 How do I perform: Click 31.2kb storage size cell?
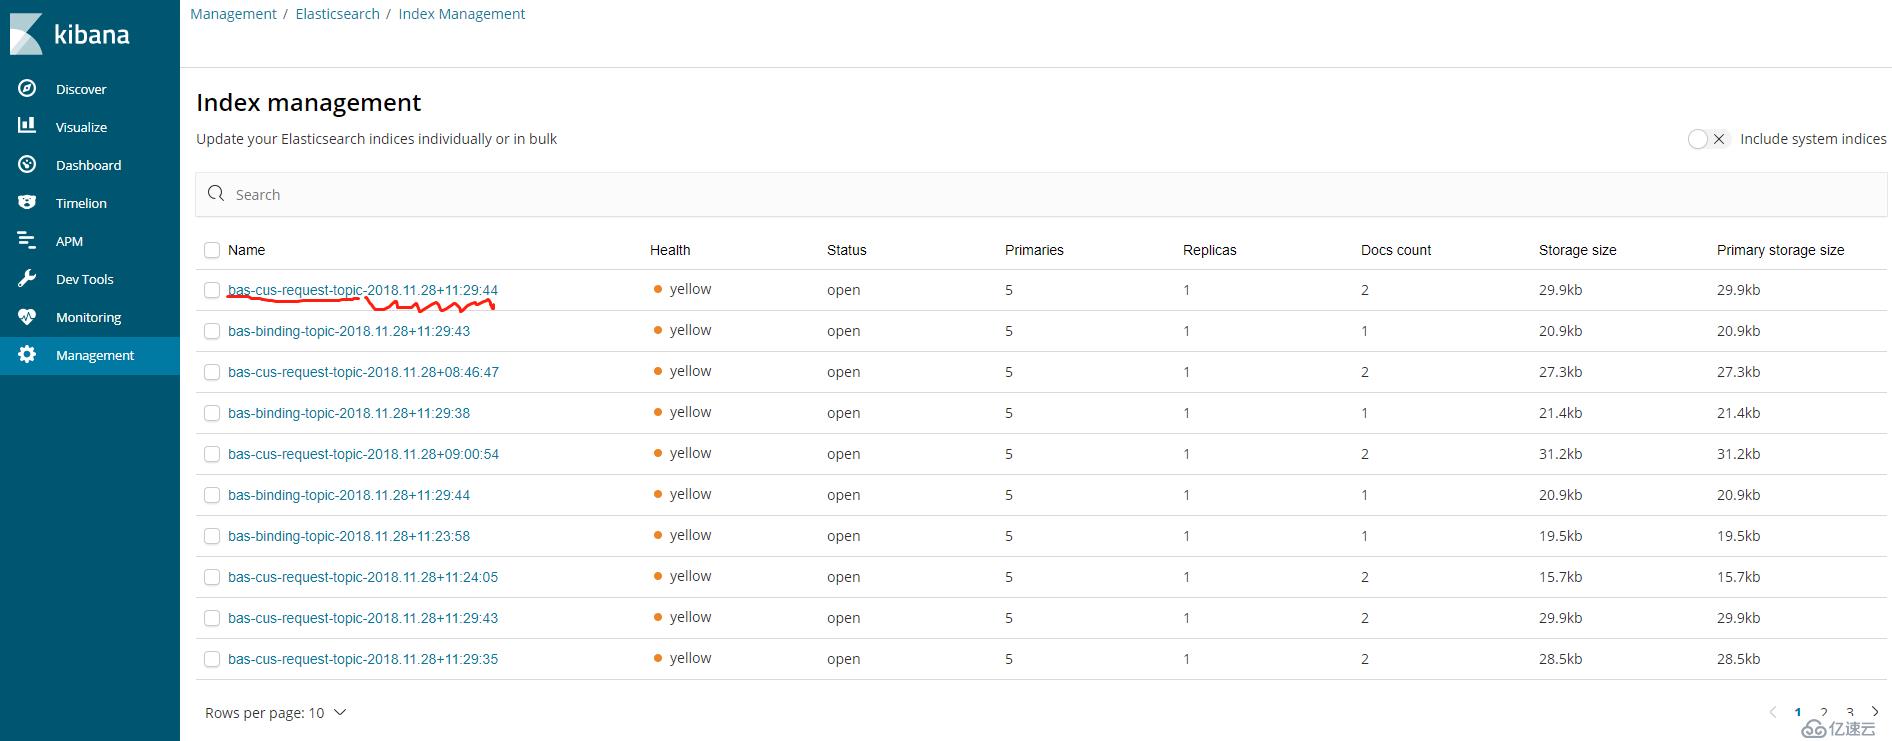pos(1560,454)
